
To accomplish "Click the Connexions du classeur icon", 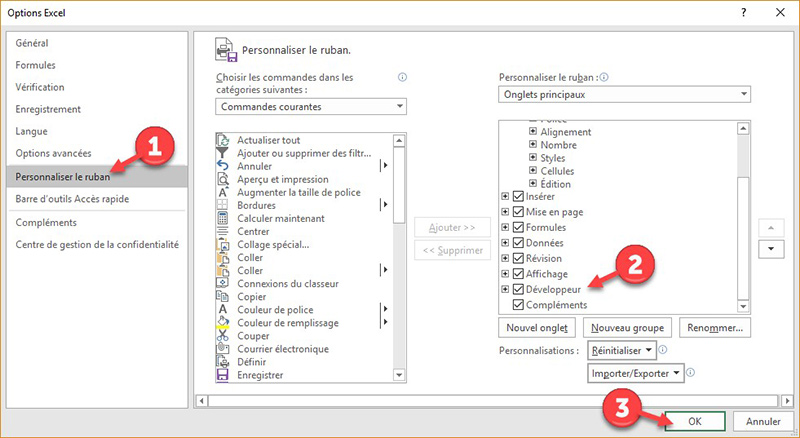I will click(223, 283).
